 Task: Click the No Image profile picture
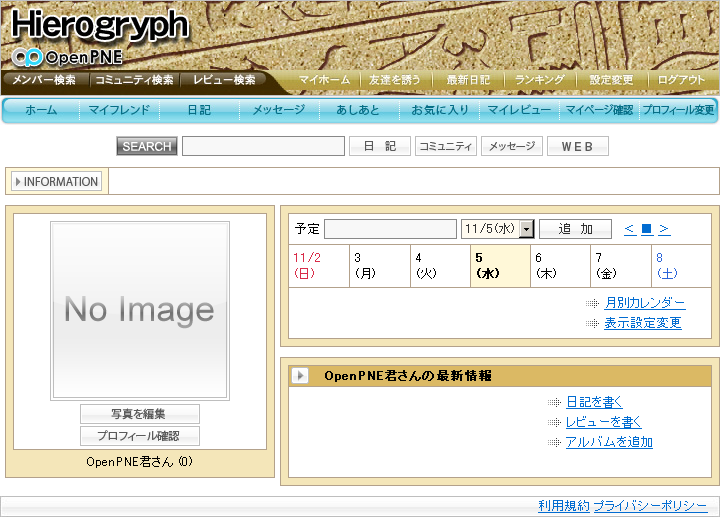140,311
